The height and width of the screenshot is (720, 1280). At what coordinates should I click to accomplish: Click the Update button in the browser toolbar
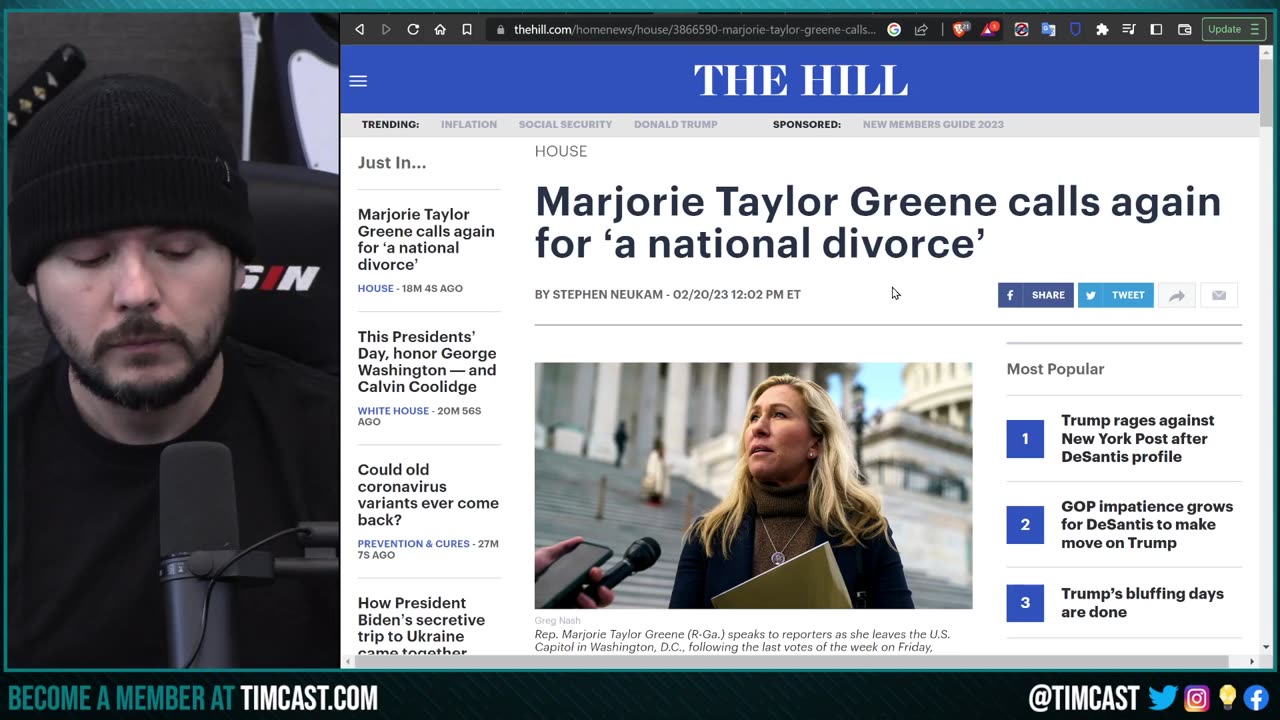click(x=1232, y=30)
